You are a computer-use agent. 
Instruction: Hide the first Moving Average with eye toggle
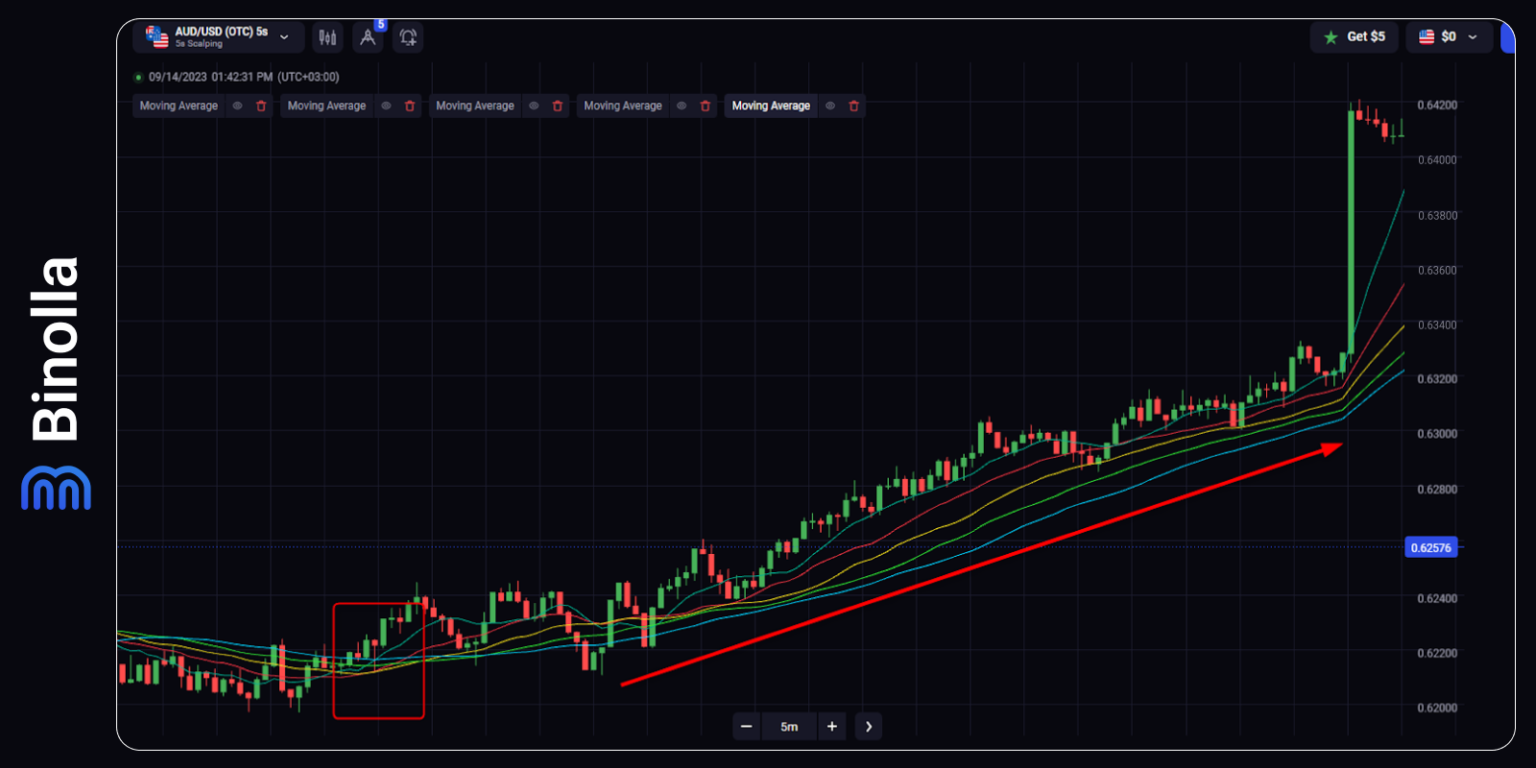click(237, 105)
